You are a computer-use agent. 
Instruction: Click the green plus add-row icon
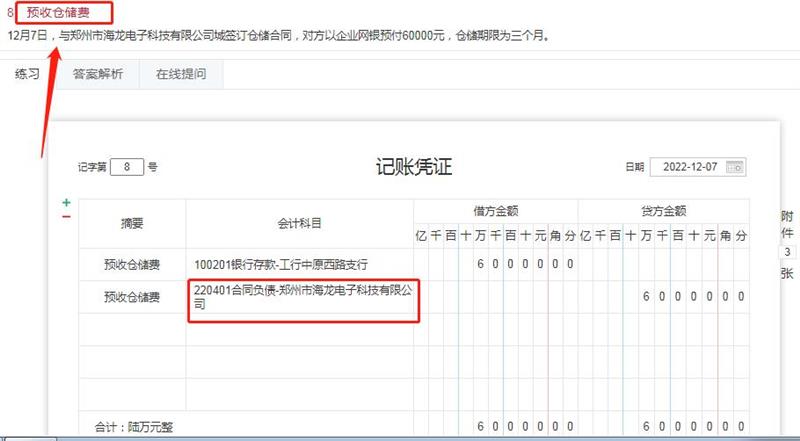(66, 203)
